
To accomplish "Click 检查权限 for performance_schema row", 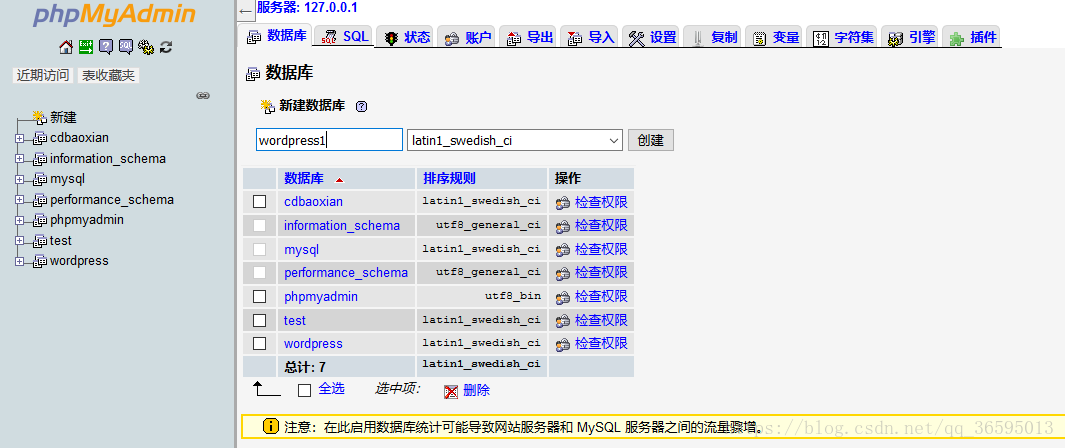I will (601, 272).
